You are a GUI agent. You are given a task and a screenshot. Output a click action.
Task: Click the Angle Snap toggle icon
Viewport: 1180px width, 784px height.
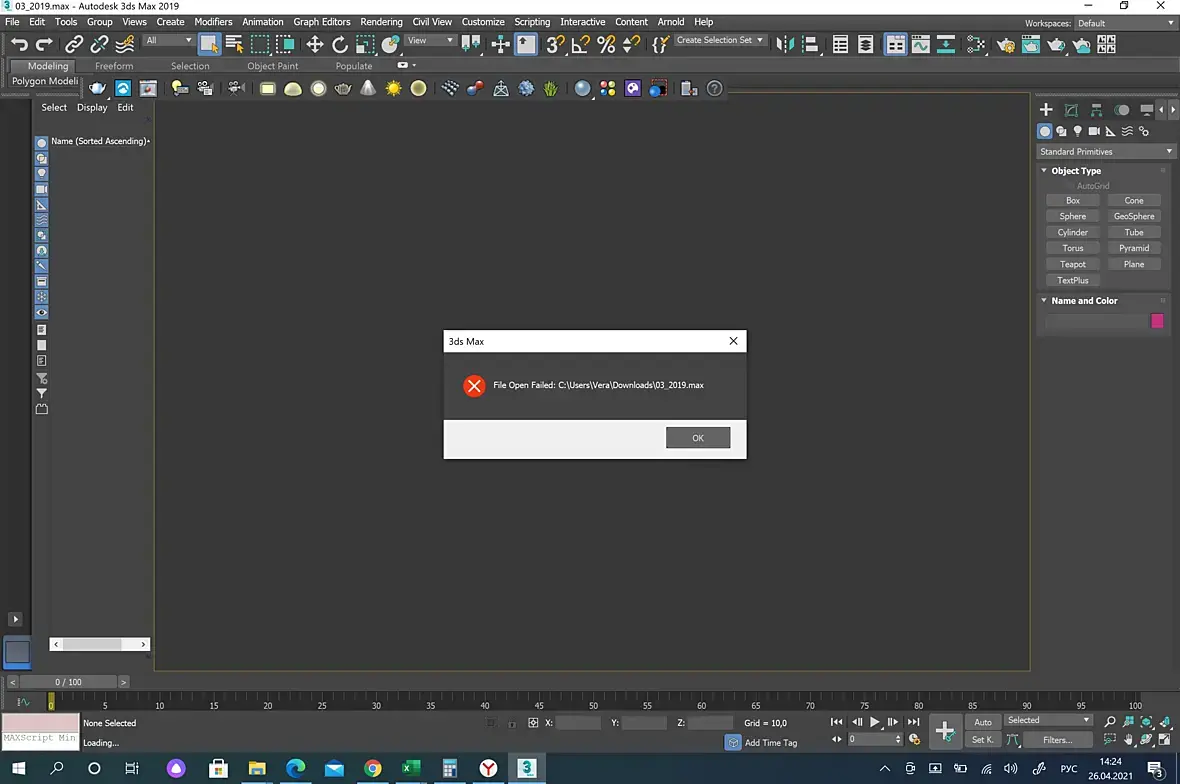click(x=580, y=44)
